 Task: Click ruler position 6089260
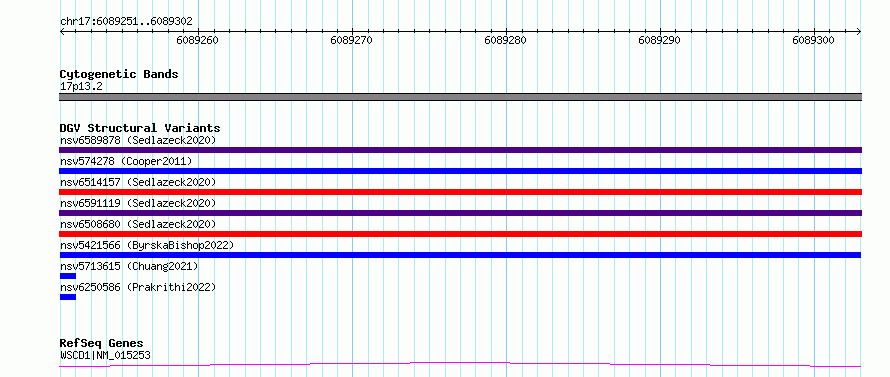[198, 40]
